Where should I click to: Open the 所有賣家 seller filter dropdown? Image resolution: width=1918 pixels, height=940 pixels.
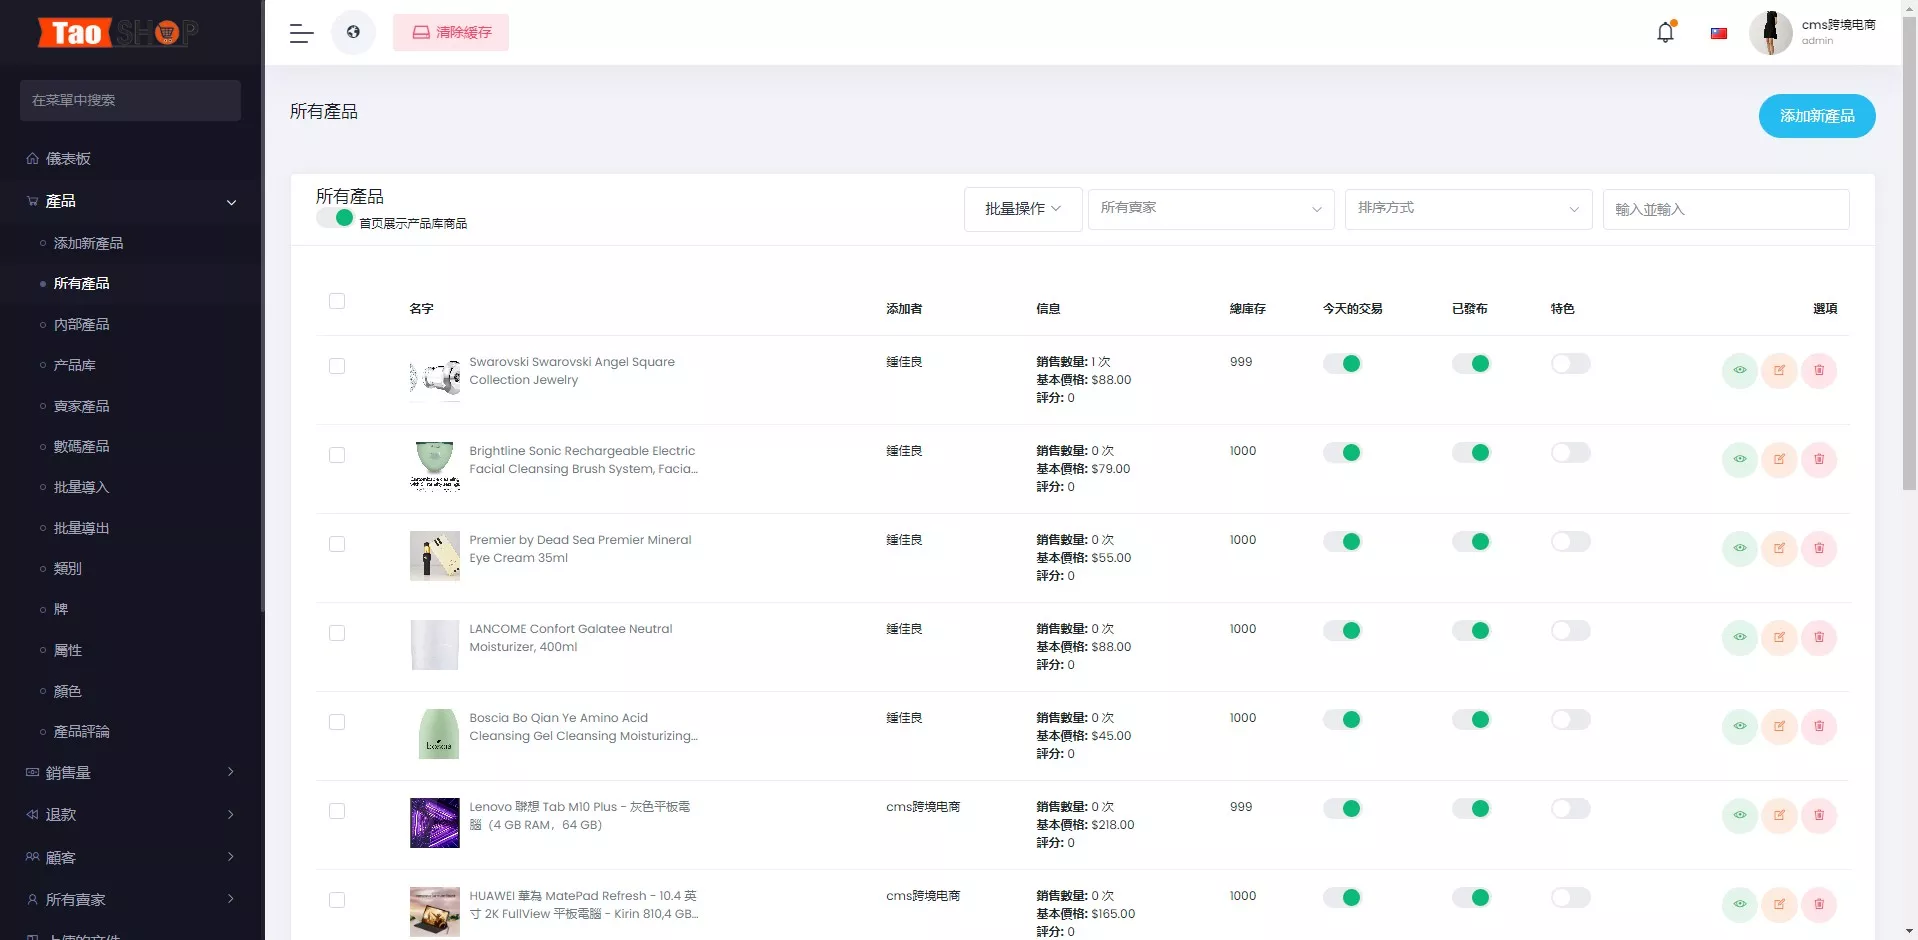[1211, 209]
